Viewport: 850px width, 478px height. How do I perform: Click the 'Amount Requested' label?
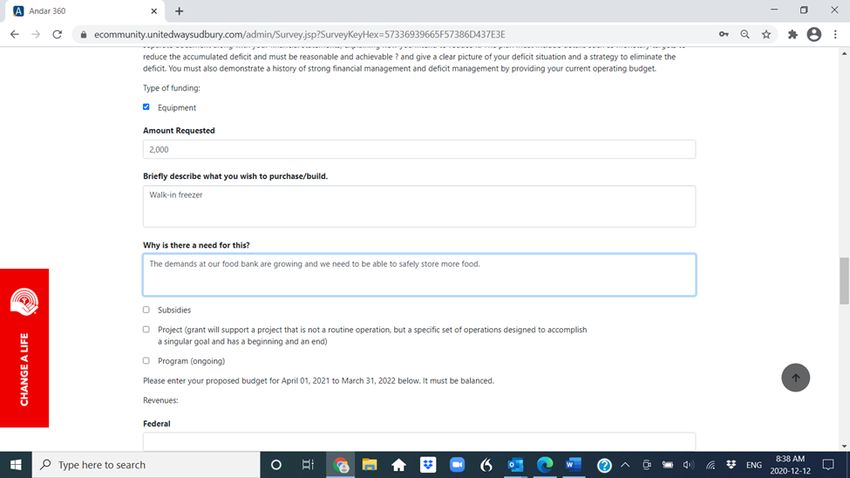pos(179,131)
